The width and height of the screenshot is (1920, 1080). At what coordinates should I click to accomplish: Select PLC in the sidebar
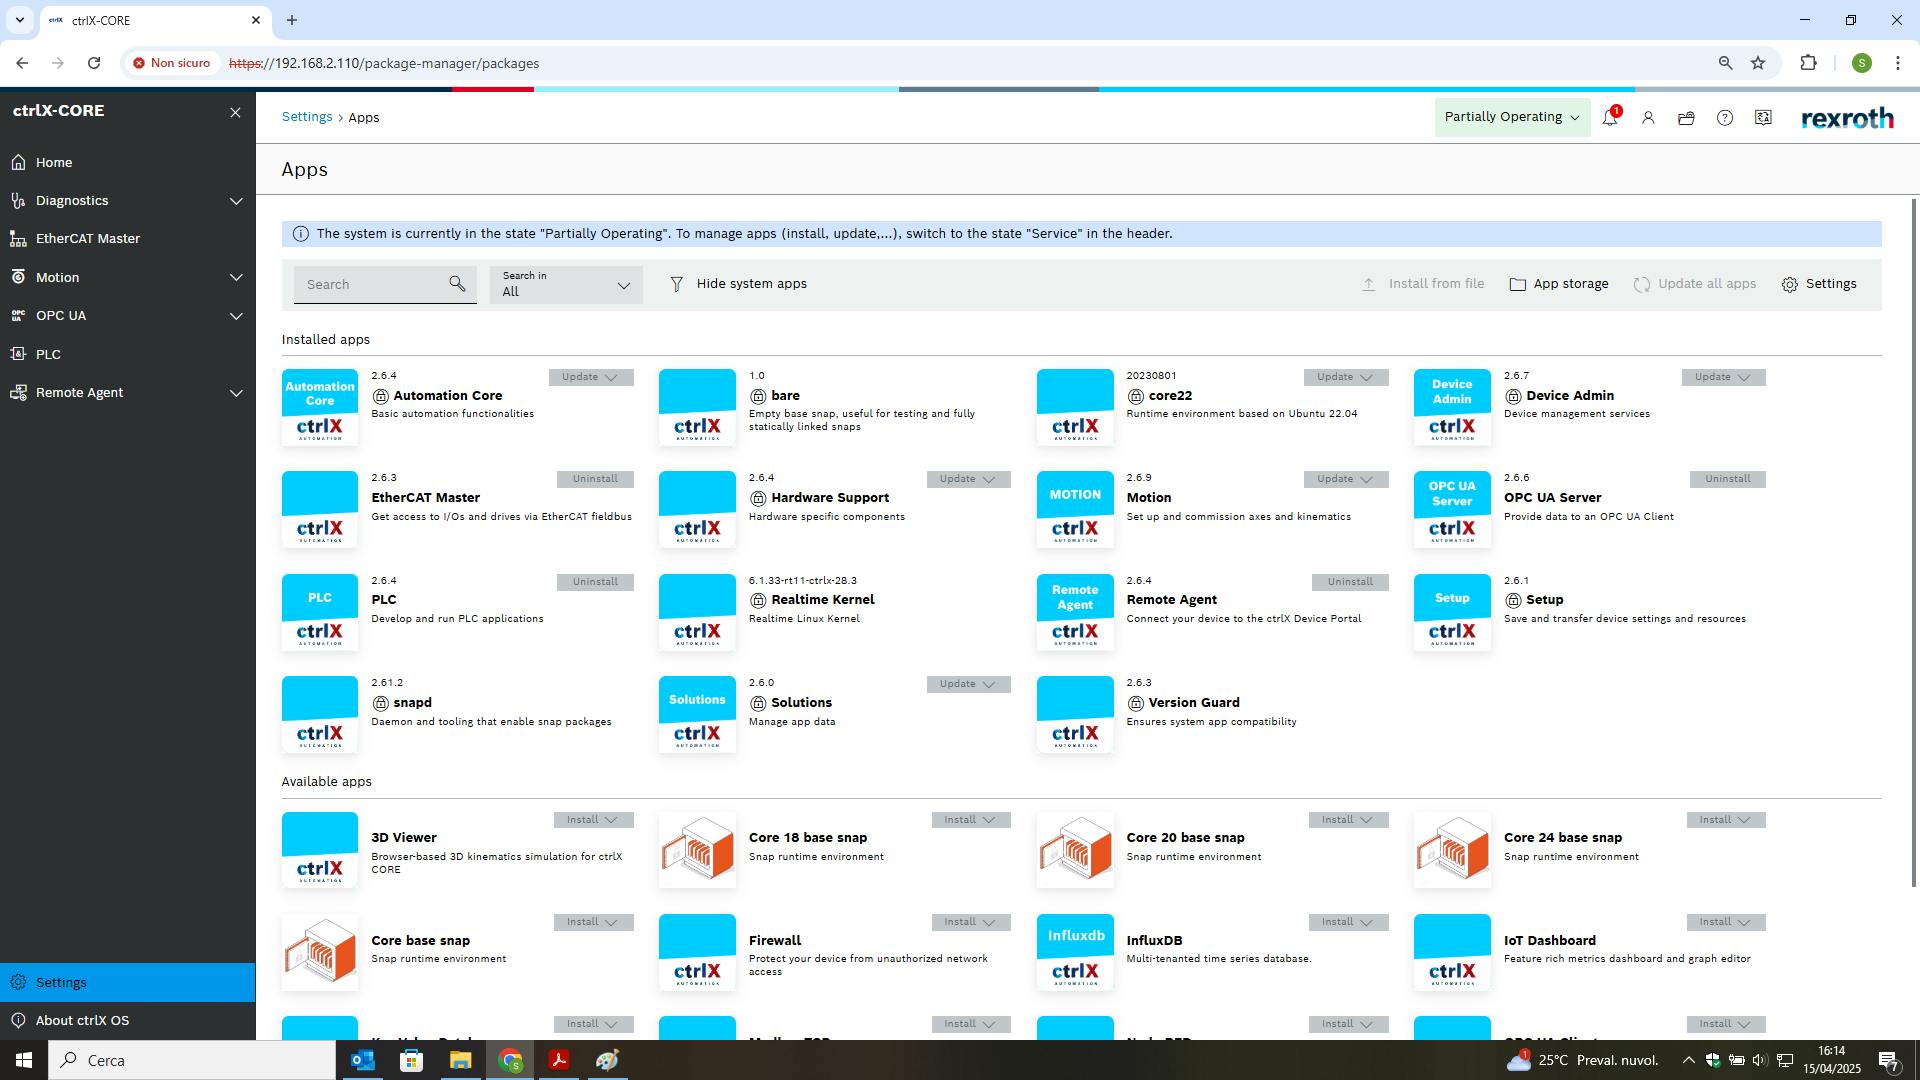click(x=48, y=354)
